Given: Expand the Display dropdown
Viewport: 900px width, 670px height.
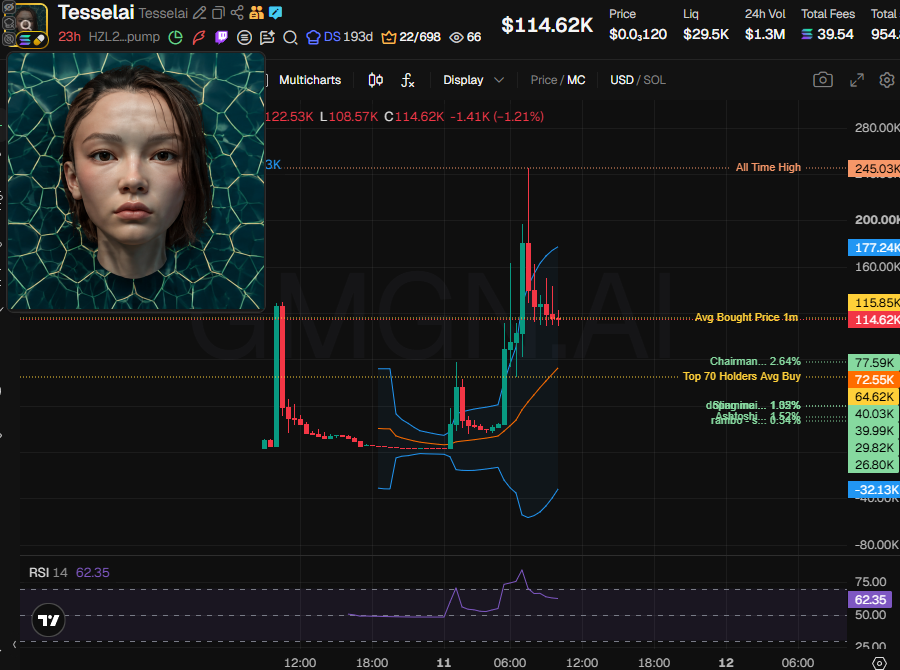Looking at the screenshot, I should 473,80.
